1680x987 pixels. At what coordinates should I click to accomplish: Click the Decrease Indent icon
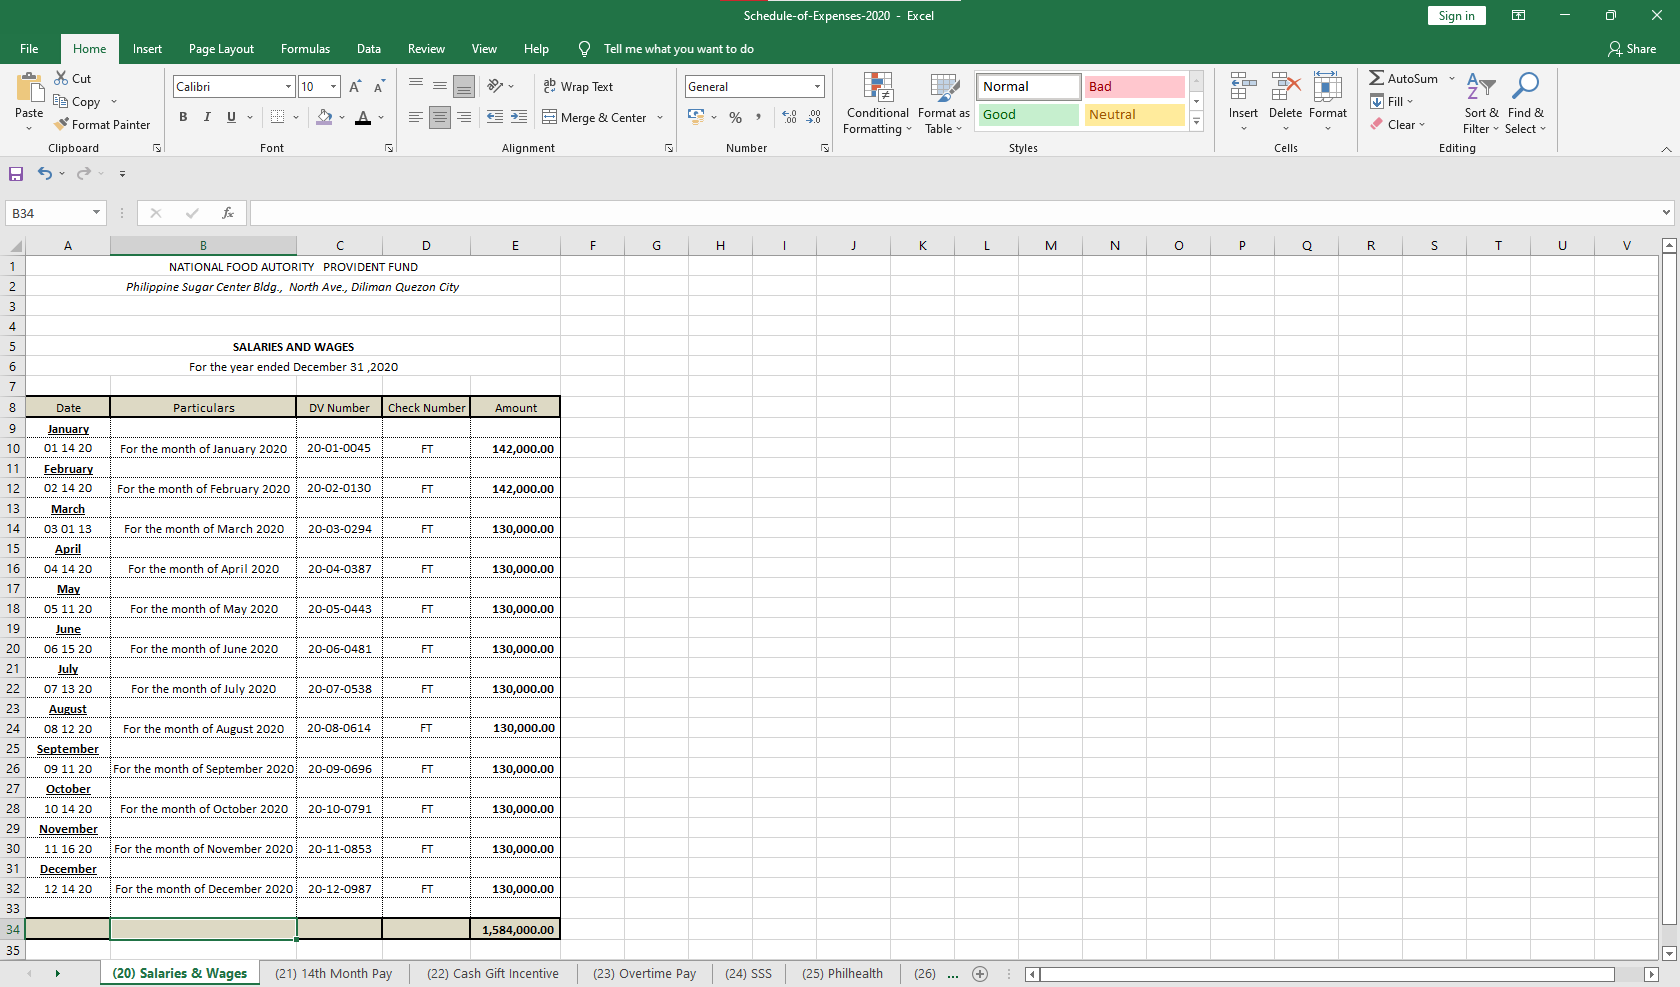pyautogui.click(x=494, y=117)
